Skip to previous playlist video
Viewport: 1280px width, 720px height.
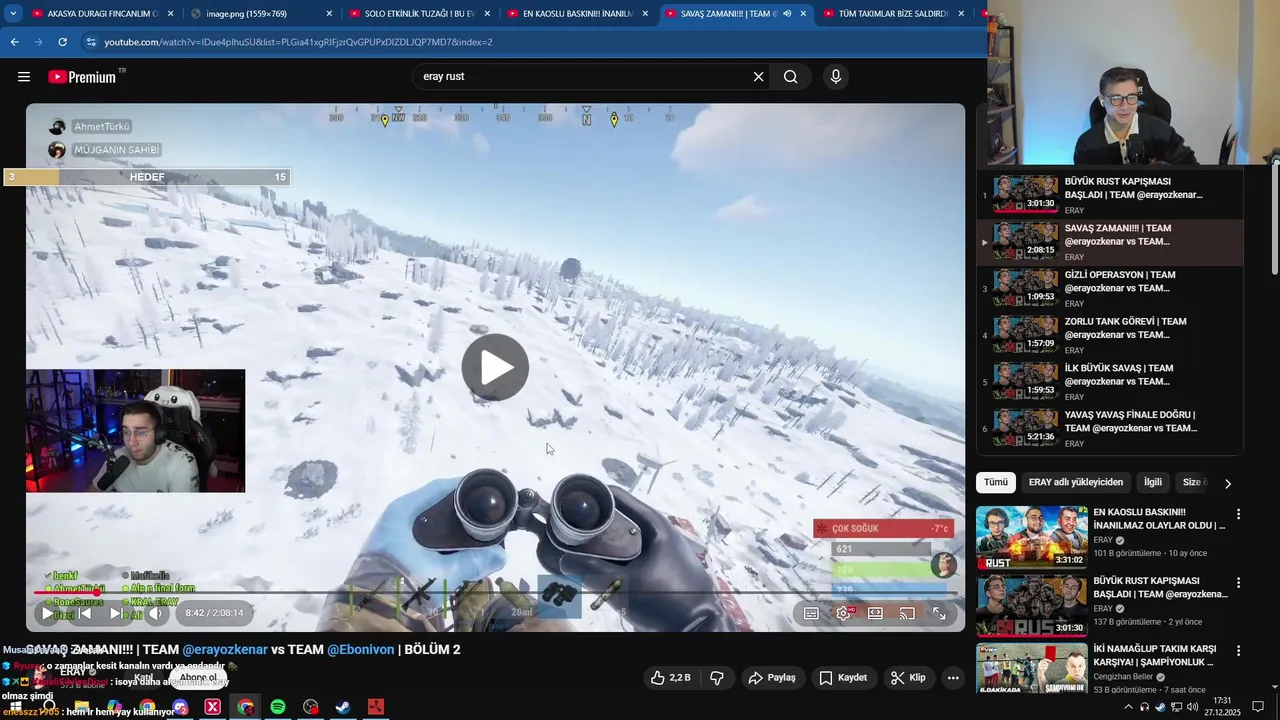[85, 613]
